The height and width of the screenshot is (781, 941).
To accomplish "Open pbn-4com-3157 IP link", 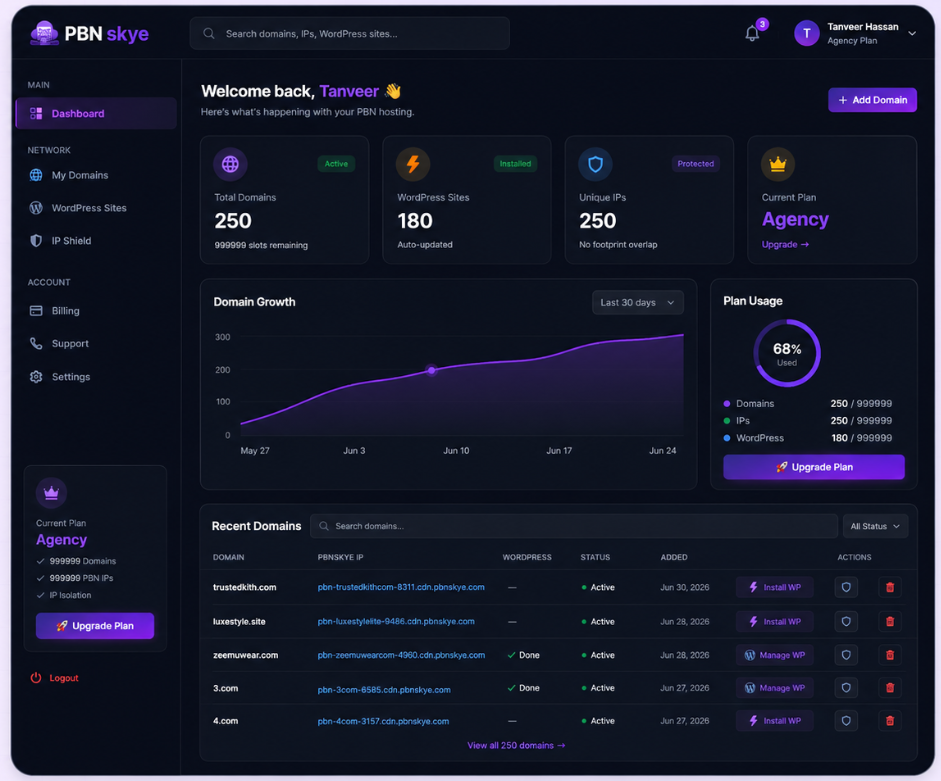I will click(383, 721).
